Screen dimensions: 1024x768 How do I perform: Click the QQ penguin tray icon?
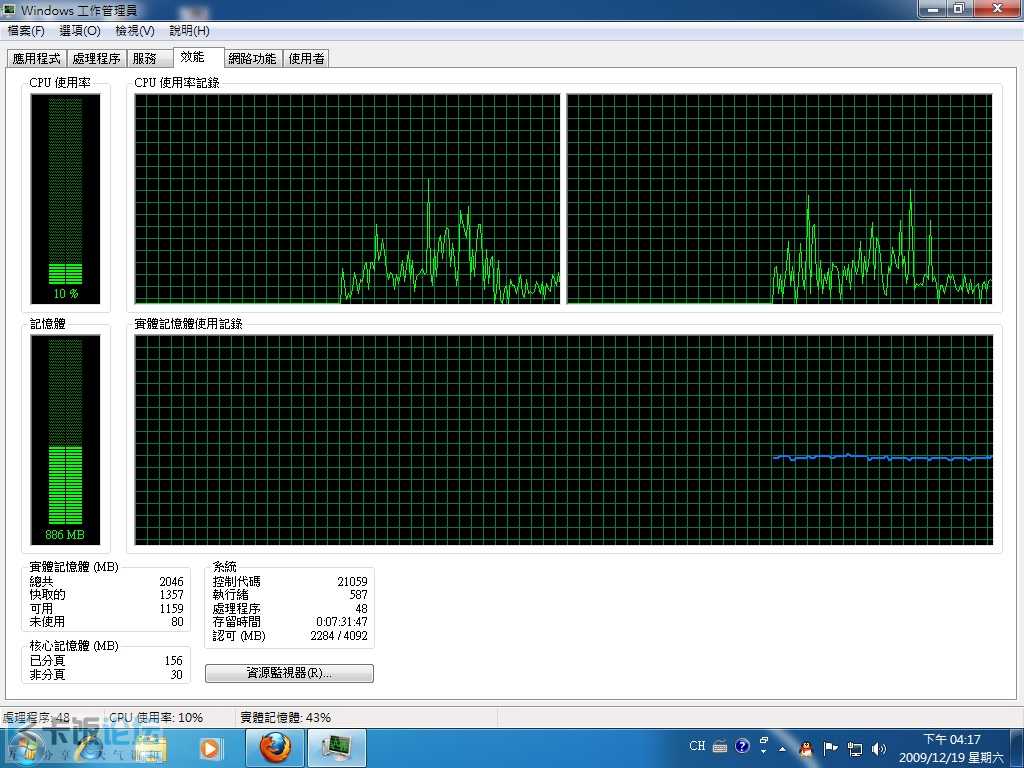click(807, 748)
